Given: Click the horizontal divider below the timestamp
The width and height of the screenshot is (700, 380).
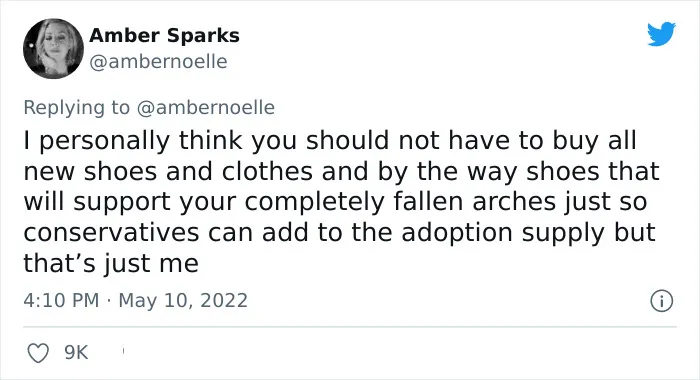Looking at the screenshot, I should 350,327.
